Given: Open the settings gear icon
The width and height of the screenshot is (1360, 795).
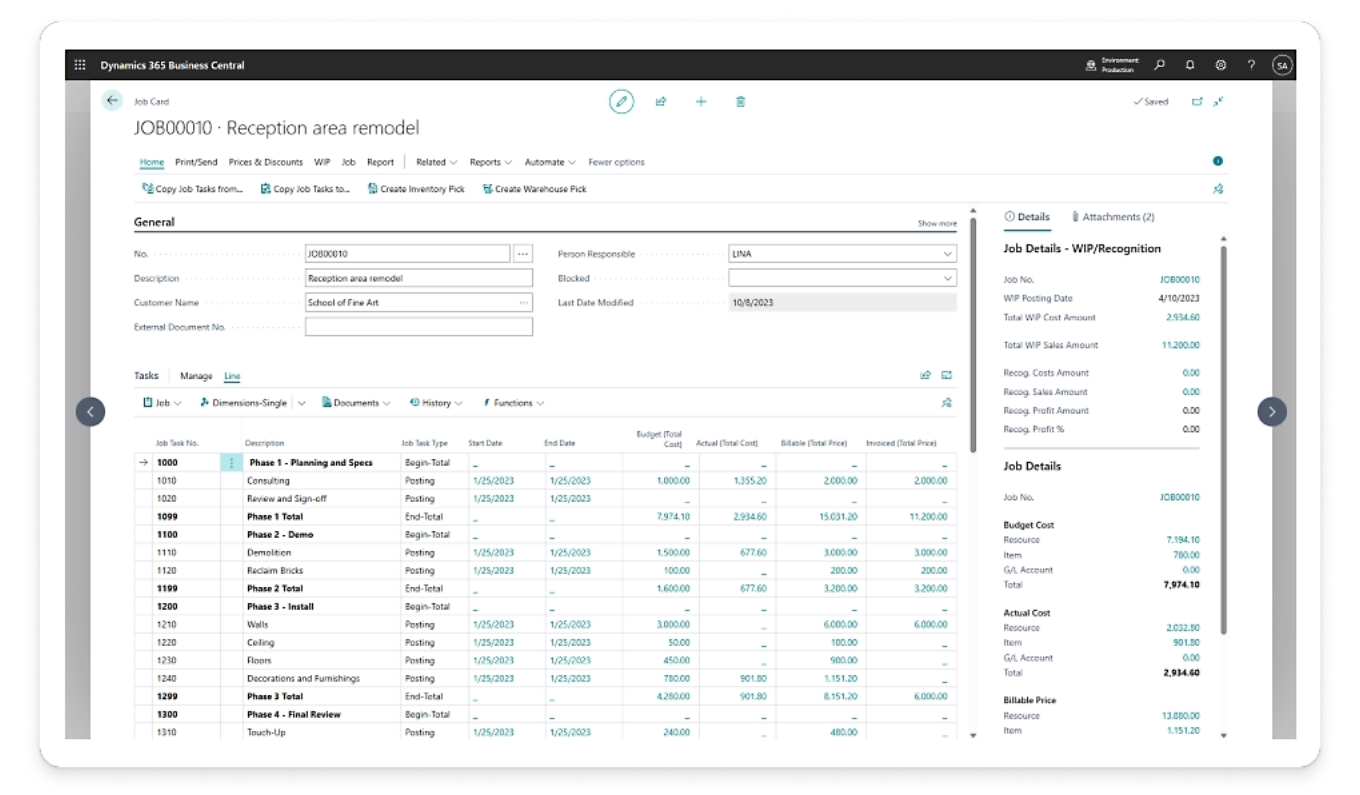Looking at the screenshot, I should 1221,65.
